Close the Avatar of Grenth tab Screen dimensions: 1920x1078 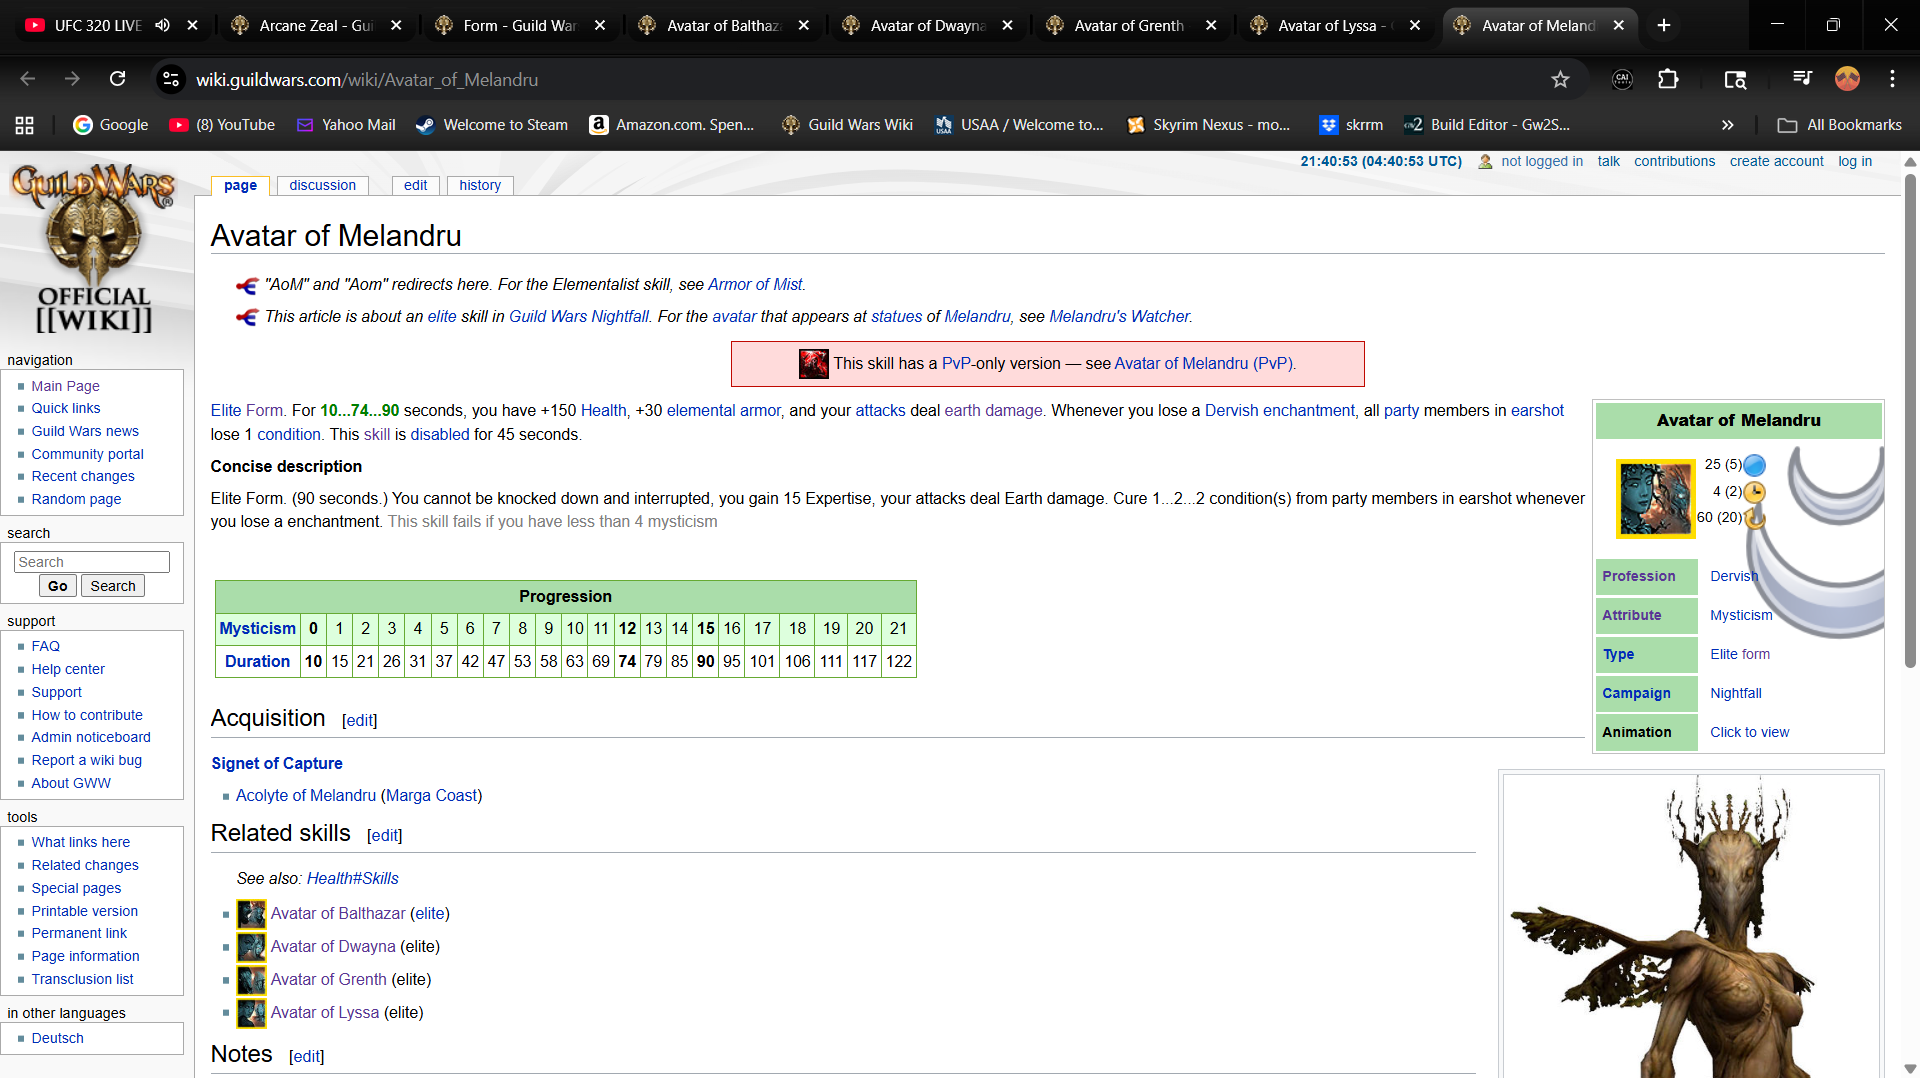click(1211, 25)
